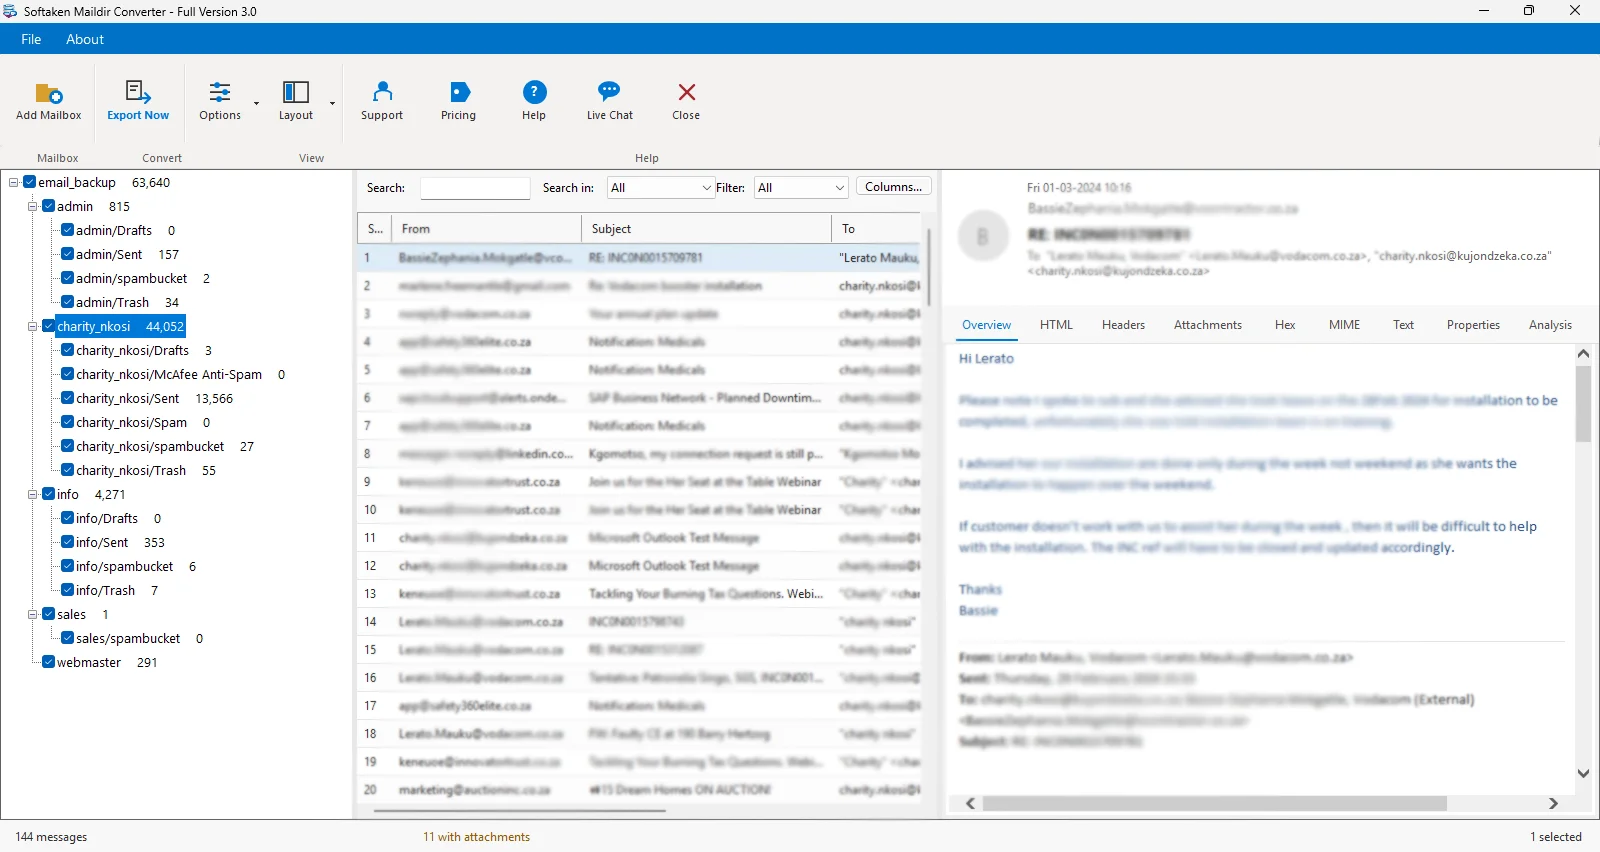Open the Help question mark icon
1600x852 pixels.
[x=535, y=92]
